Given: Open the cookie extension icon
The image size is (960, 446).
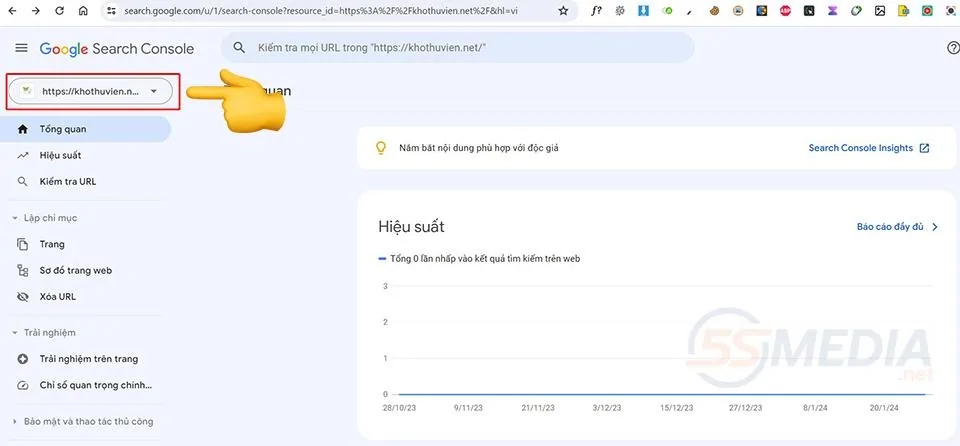Looking at the screenshot, I should click(x=714, y=10).
